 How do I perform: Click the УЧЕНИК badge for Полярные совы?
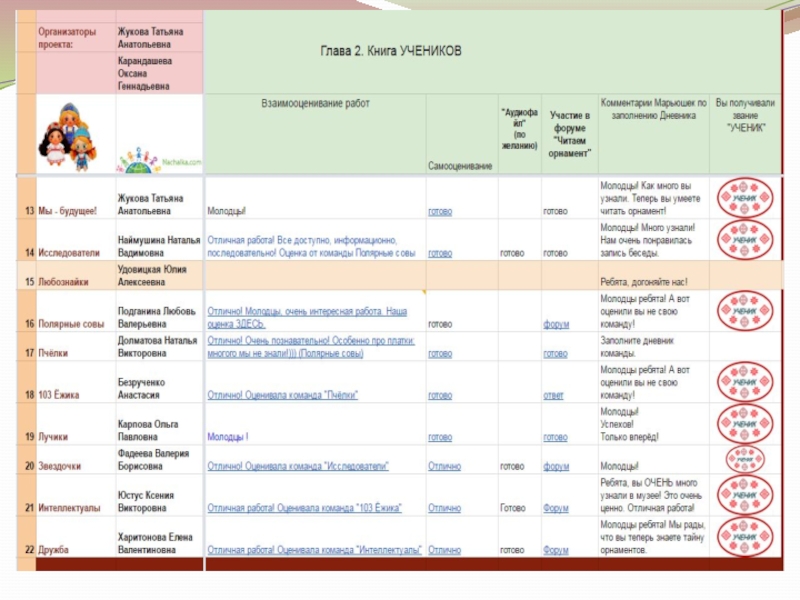(x=745, y=311)
